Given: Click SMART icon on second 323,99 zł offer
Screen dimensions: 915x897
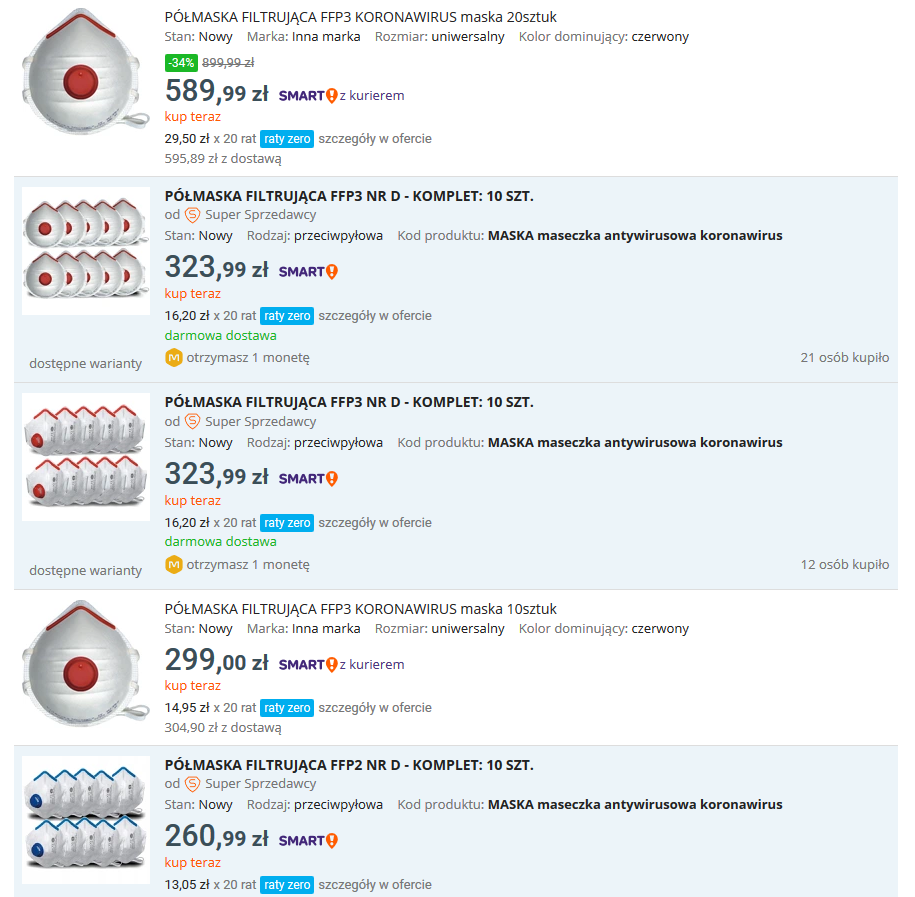Looking at the screenshot, I should (308, 479).
